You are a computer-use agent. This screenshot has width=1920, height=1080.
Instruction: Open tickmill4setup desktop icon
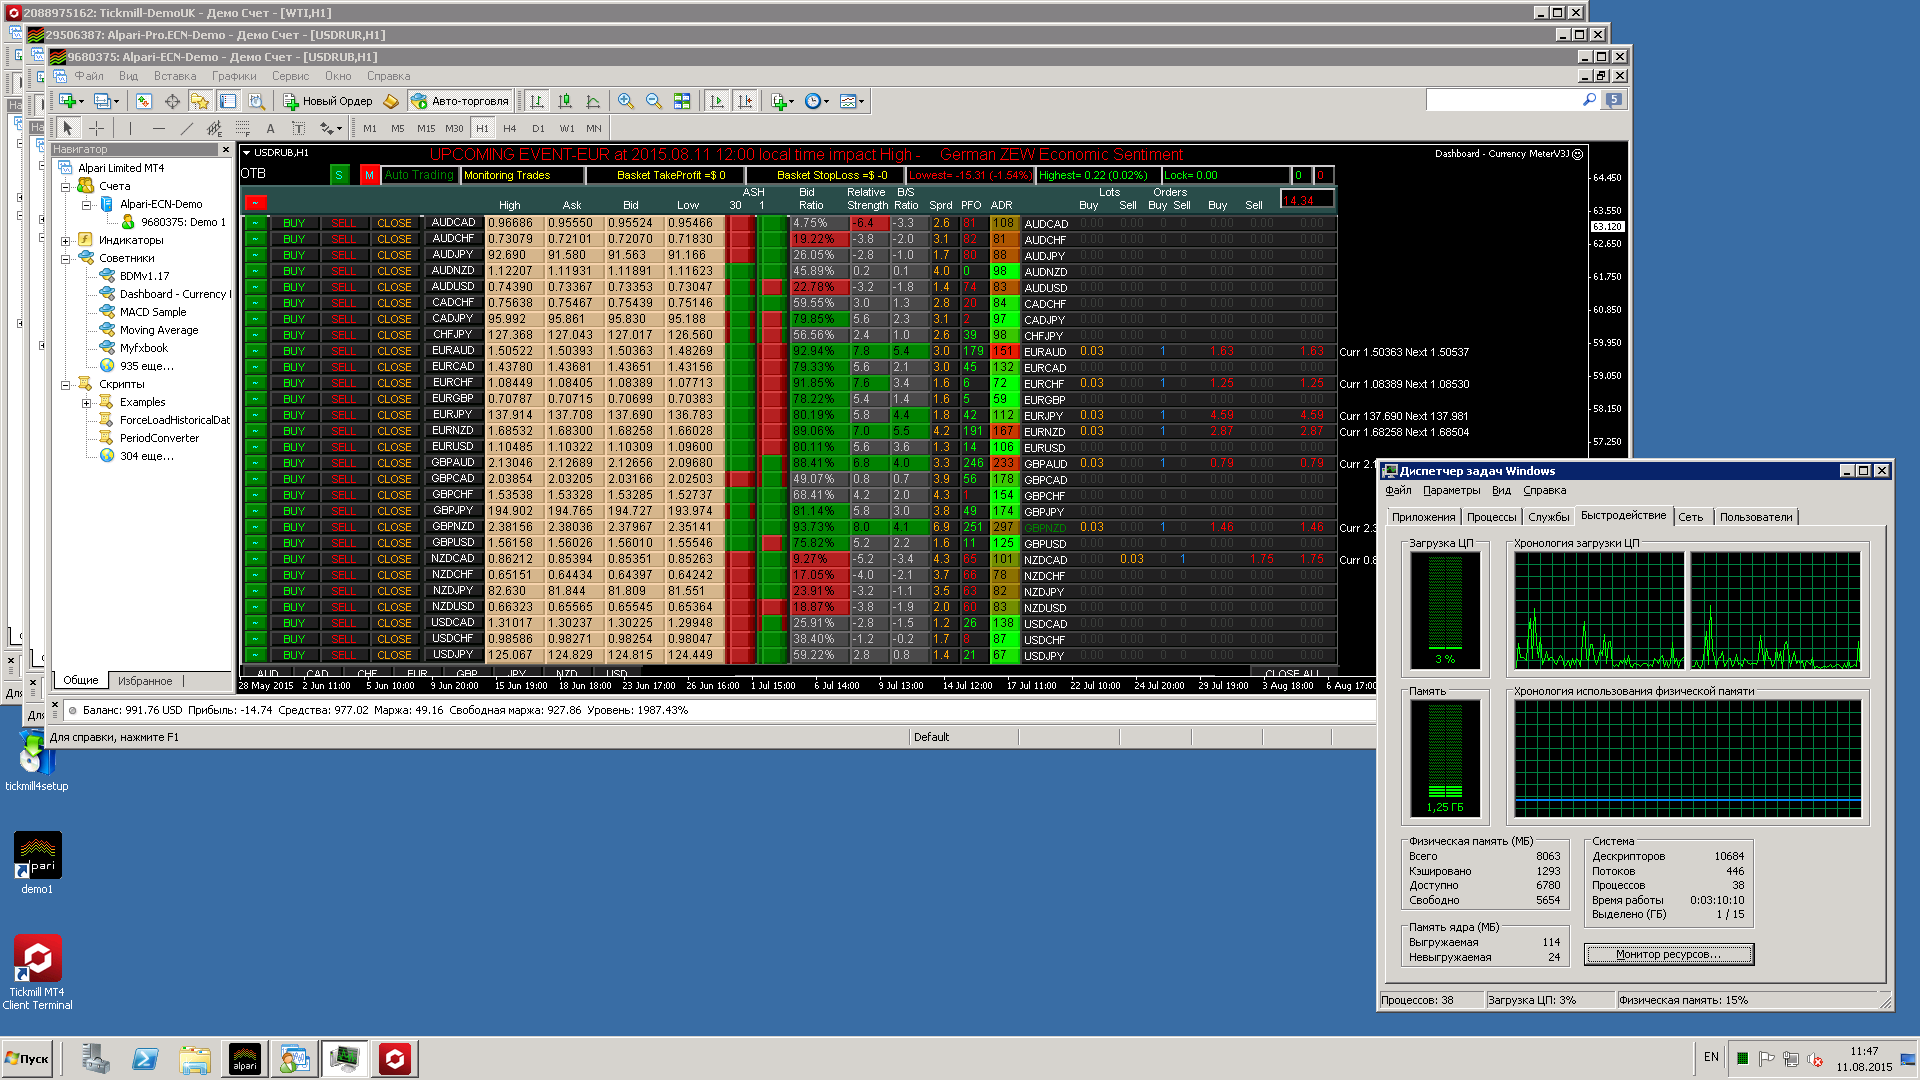point(36,760)
